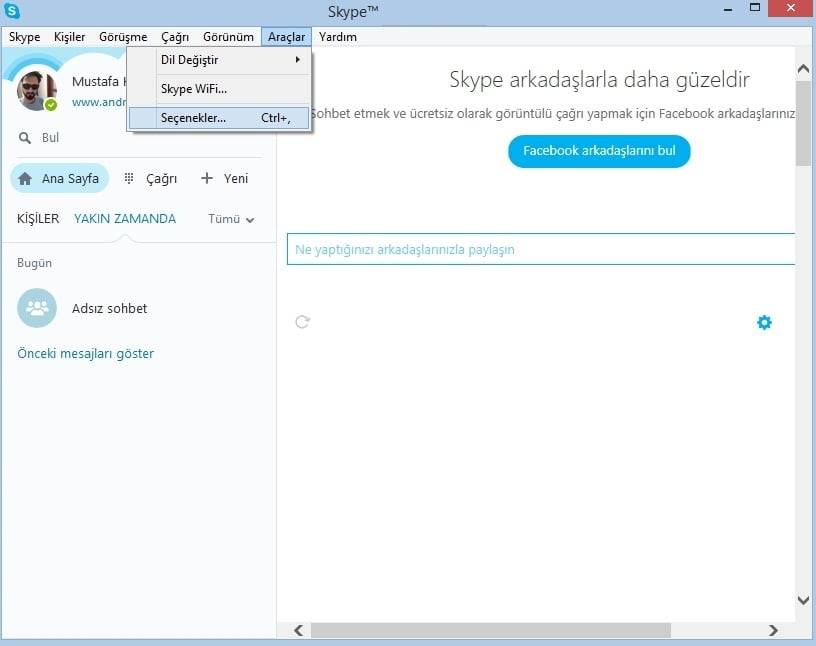The width and height of the screenshot is (816, 646).
Task: Click the horizontal scrollbar right arrow
Action: coord(773,631)
